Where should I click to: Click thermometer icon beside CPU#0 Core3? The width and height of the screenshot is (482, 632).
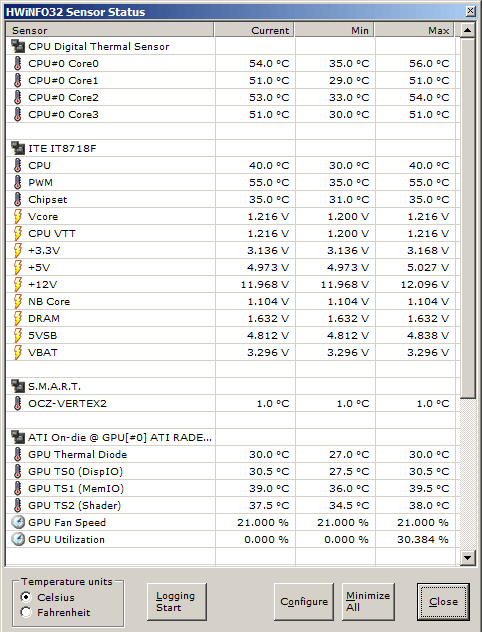tap(17, 114)
